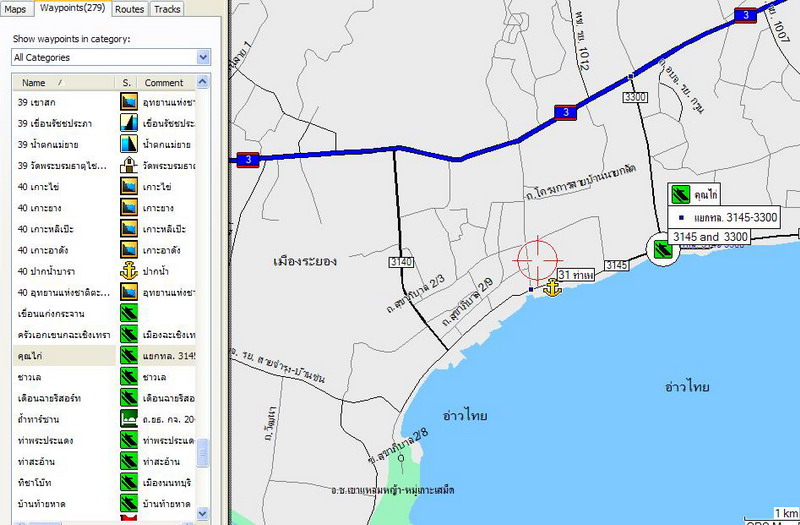The width and height of the screenshot is (800, 525).
Task: Click the highway 3 shield above ถ.โครงการสายบ้านนายกลัด
Action: [566, 112]
